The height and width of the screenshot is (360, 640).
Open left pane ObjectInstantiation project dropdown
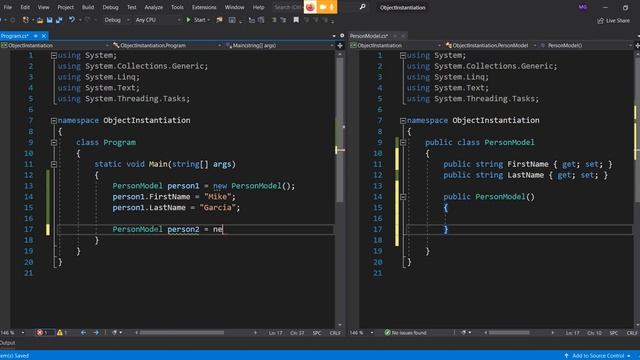point(55,45)
